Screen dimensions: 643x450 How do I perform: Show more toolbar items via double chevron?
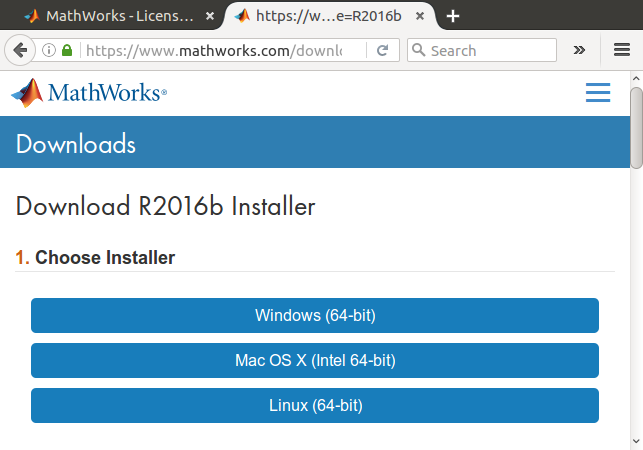tap(579, 50)
